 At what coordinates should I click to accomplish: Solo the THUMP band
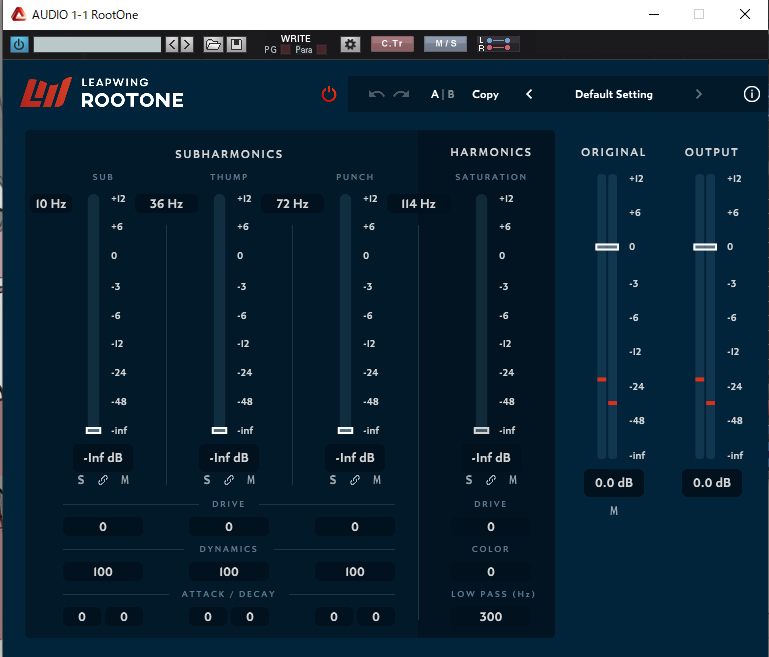coord(207,480)
